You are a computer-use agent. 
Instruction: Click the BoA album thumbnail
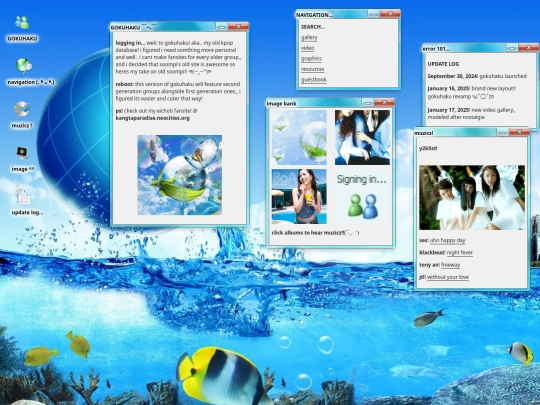(299, 196)
